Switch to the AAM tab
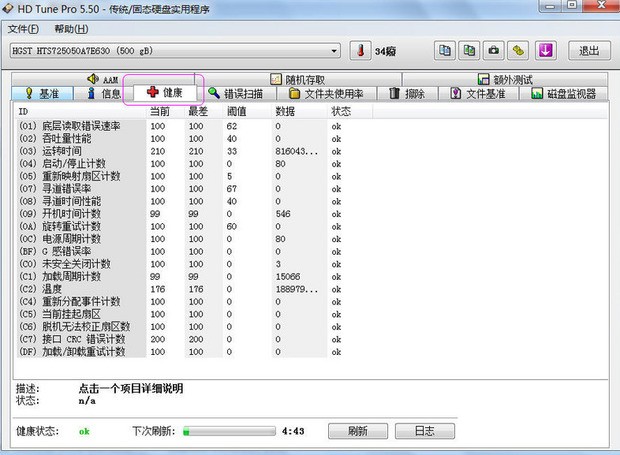Viewport: 620px width, 455px height. coord(103,79)
